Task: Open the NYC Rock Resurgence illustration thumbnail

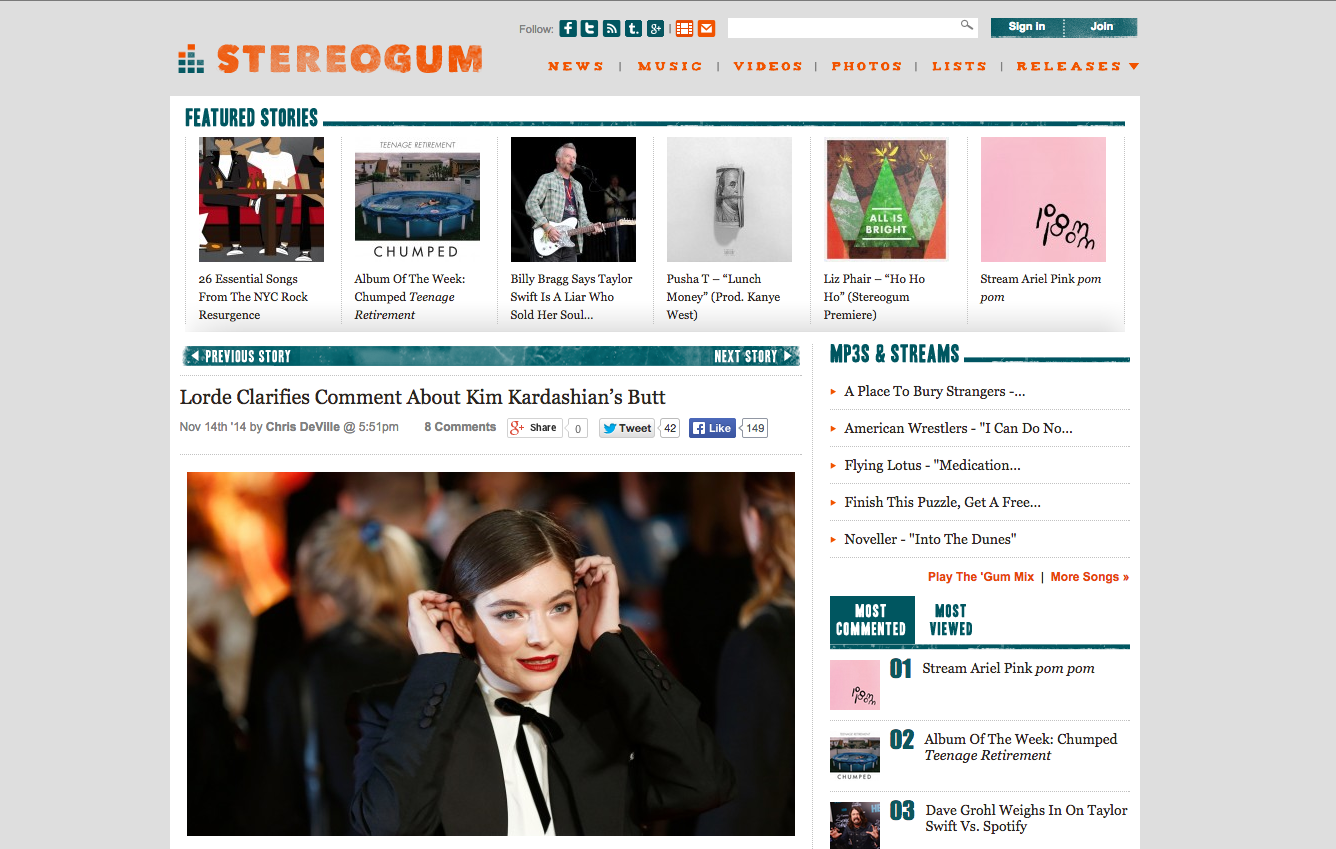Action: pyautogui.click(x=261, y=199)
